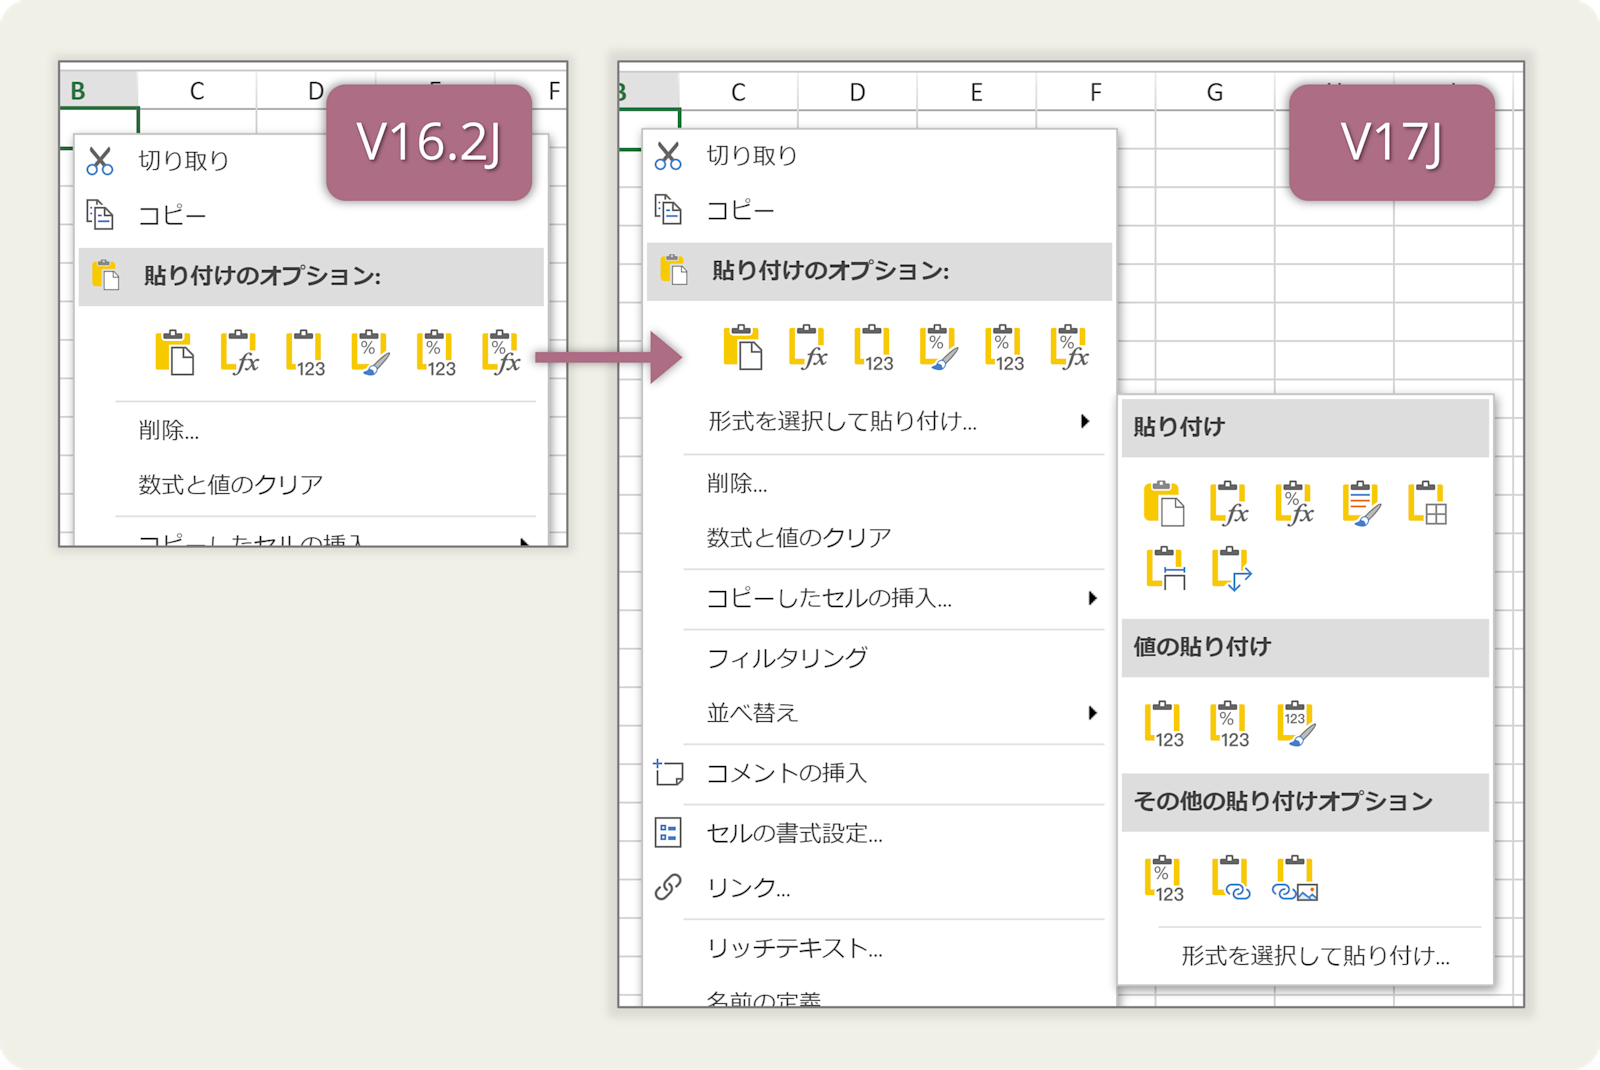This screenshot has height=1070, width=1600.
Task: Click the % fx icon under the 貼り付け submenu
Action: 1295,503
